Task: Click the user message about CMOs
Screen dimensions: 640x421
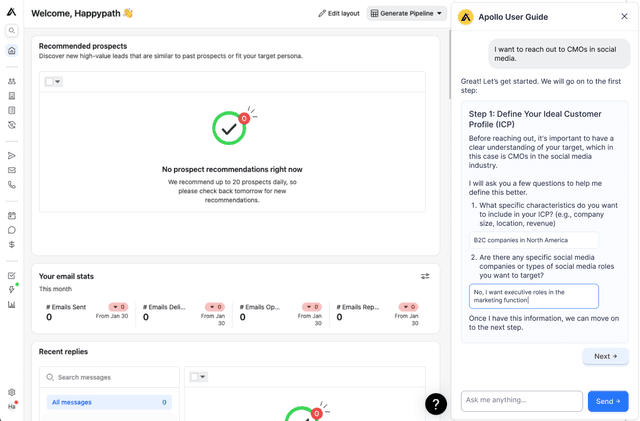Action: (559, 54)
